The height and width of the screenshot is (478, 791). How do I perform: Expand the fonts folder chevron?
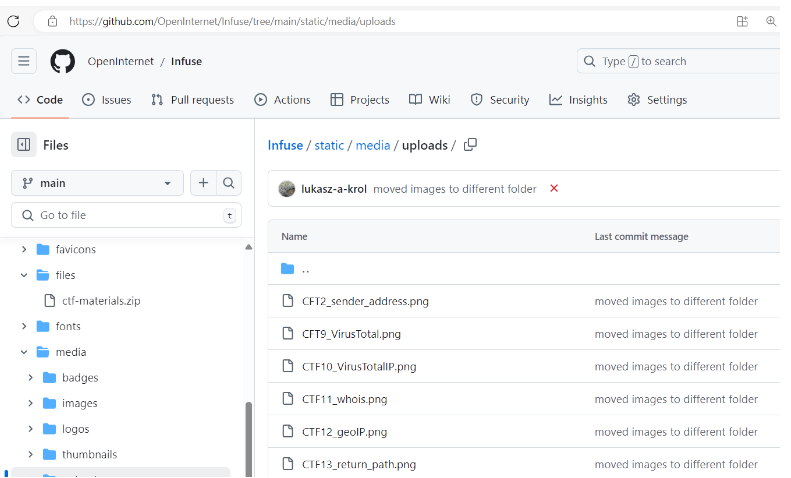(24, 326)
